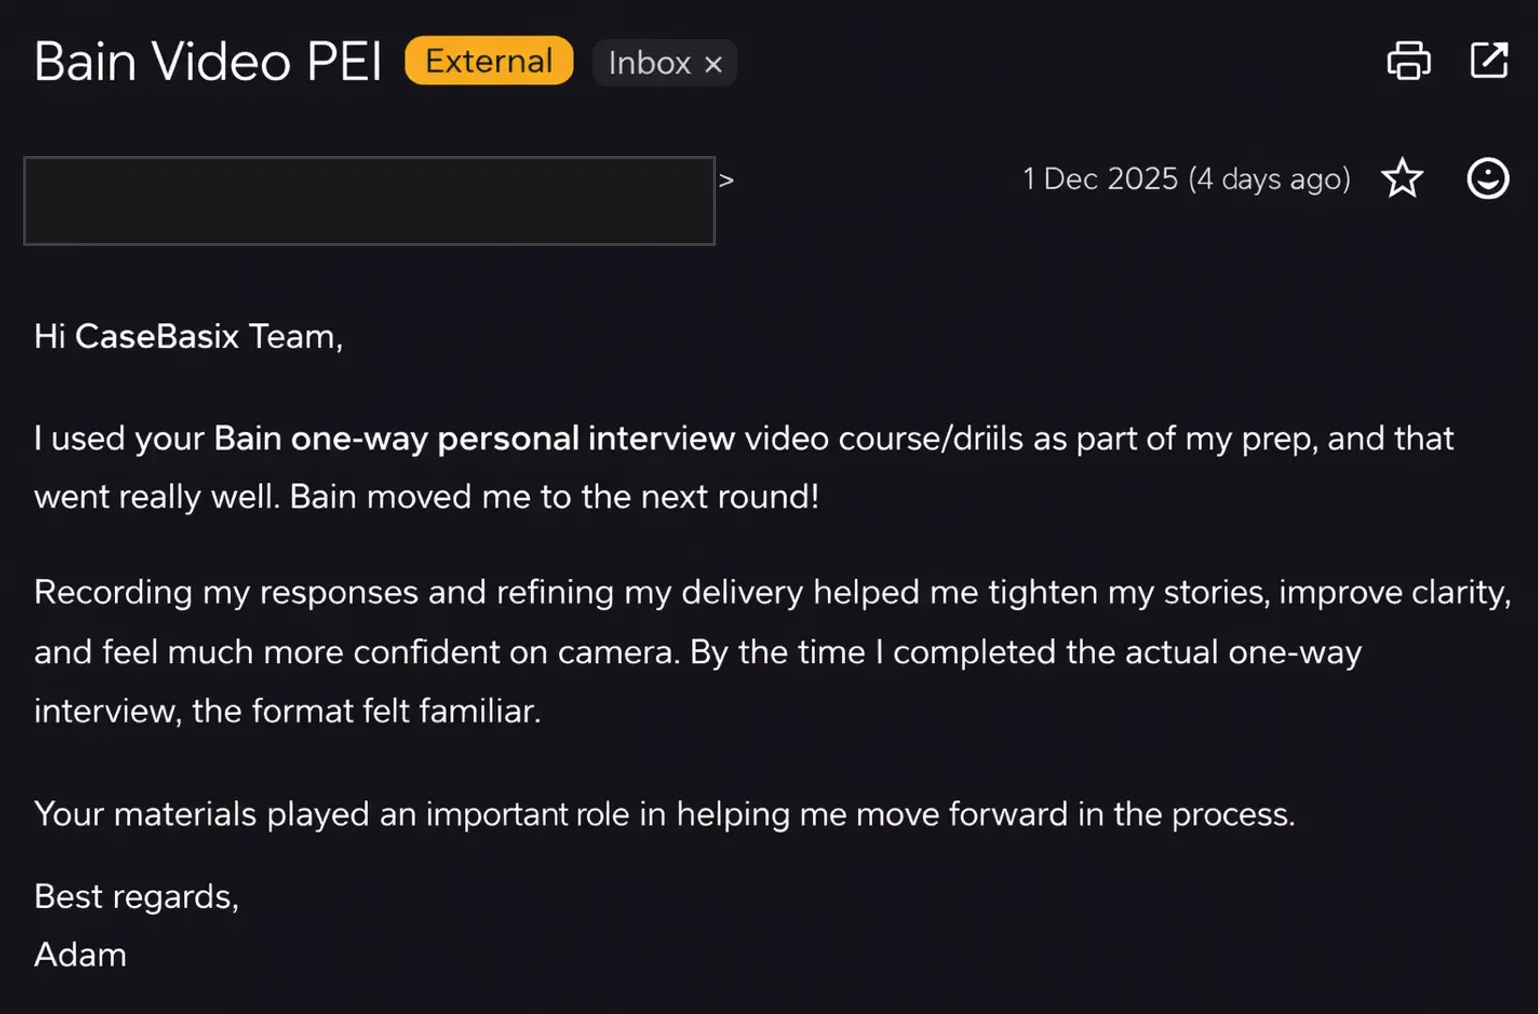The image size is (1538, 1014).
Task: Add an emoji reaction to the email
Action: 1487,179
